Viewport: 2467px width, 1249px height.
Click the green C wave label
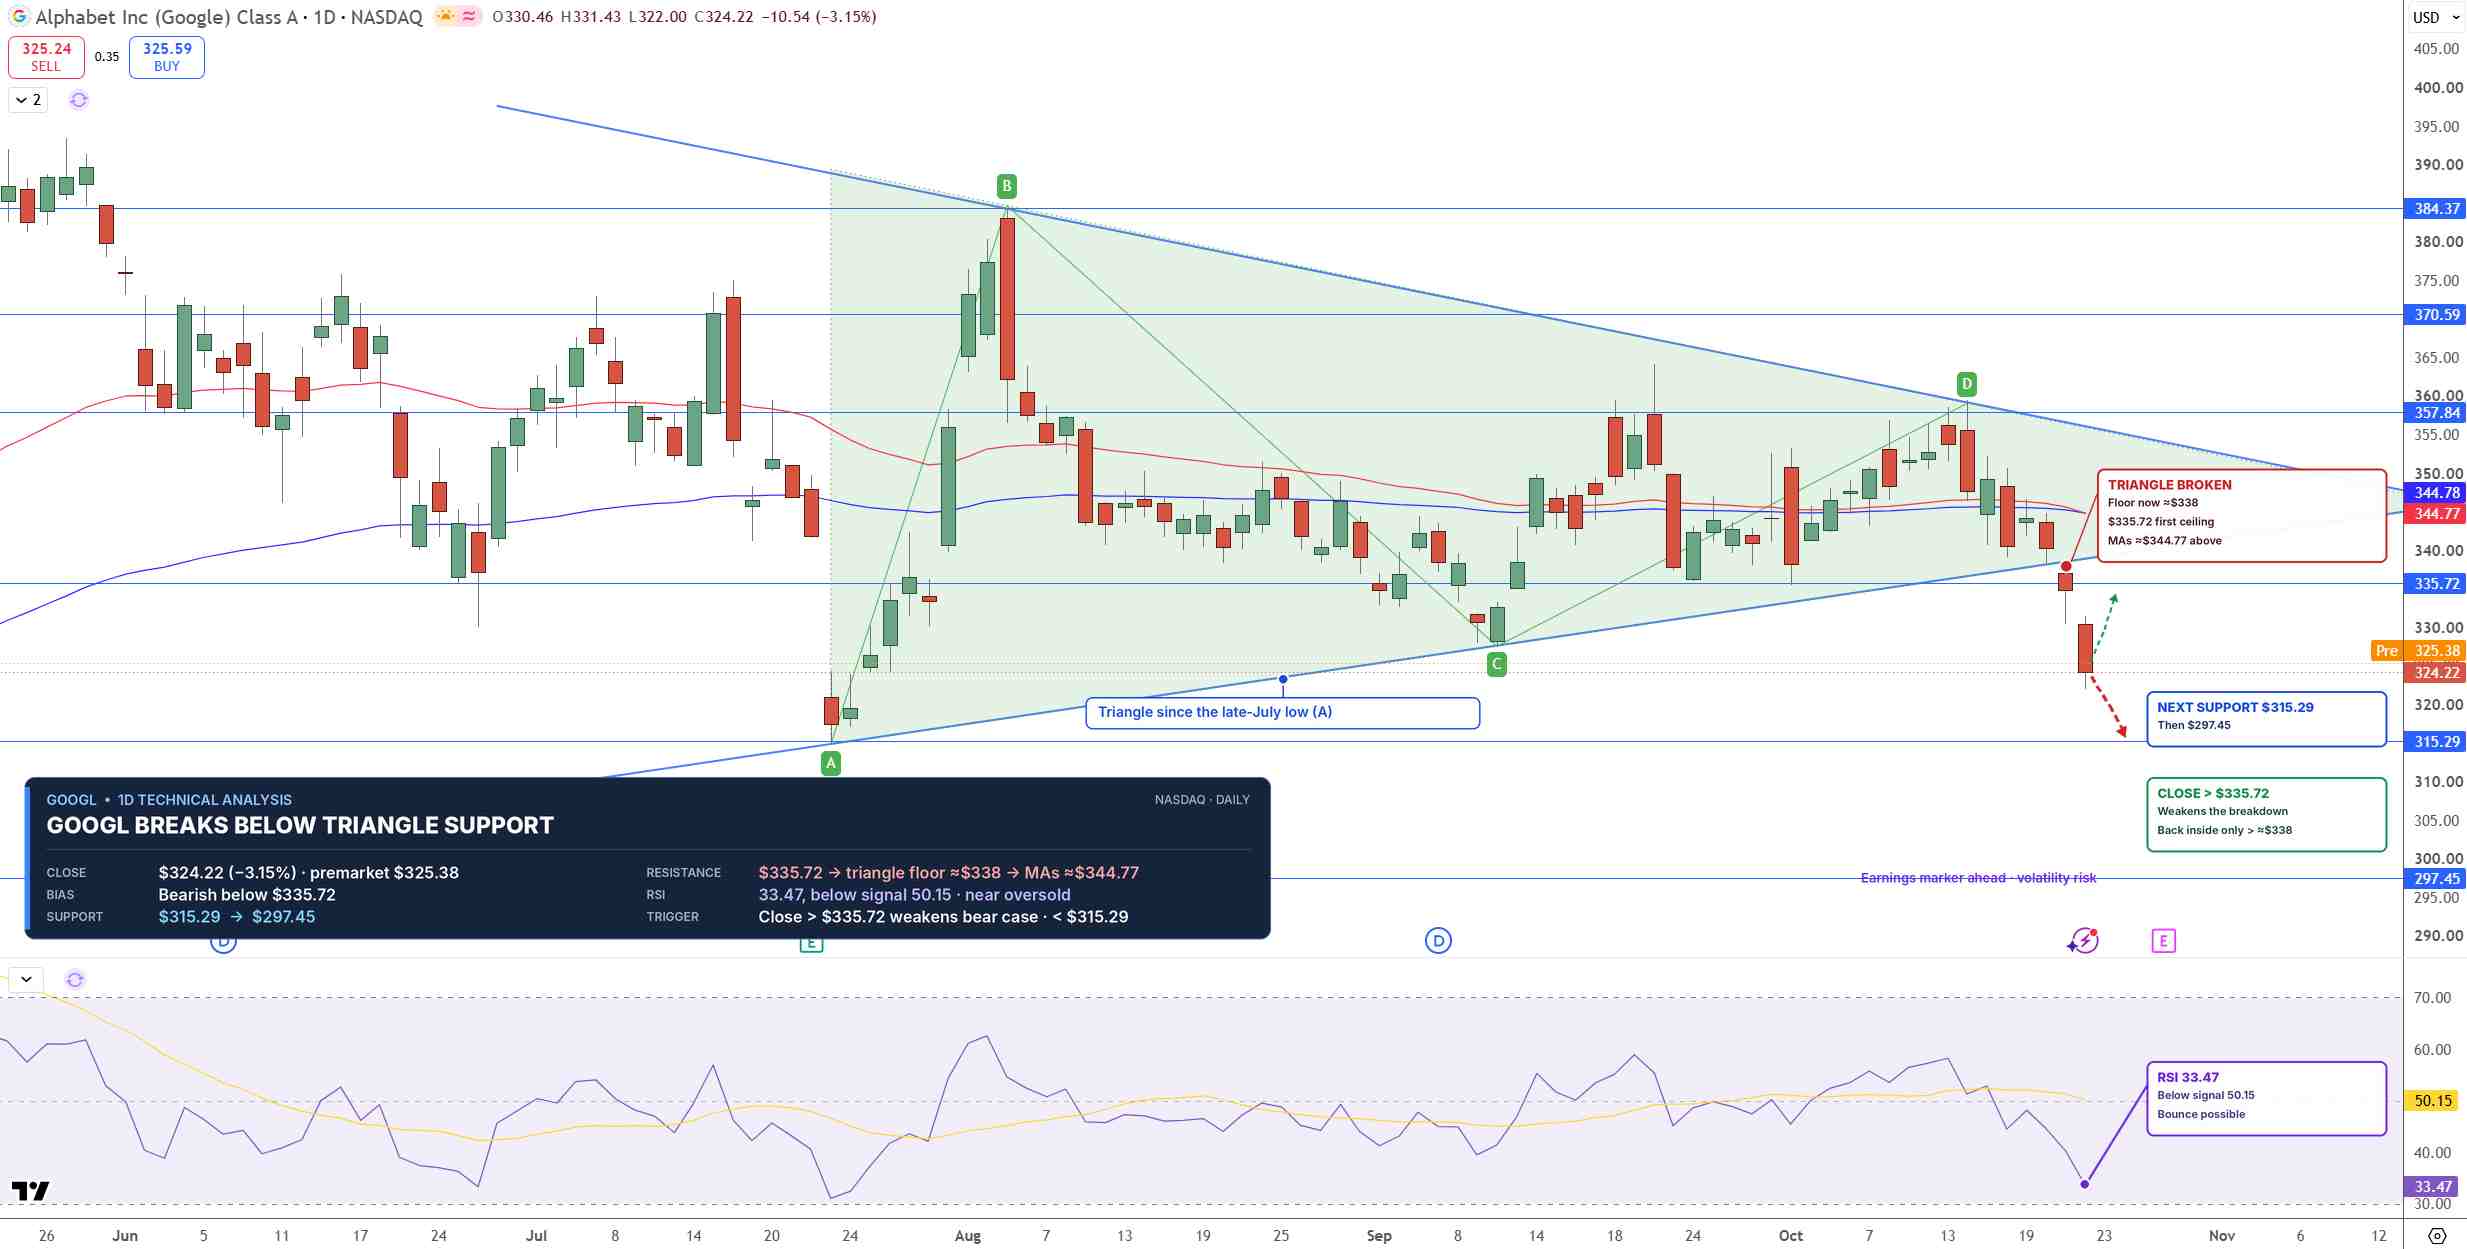pos(1497,664)
